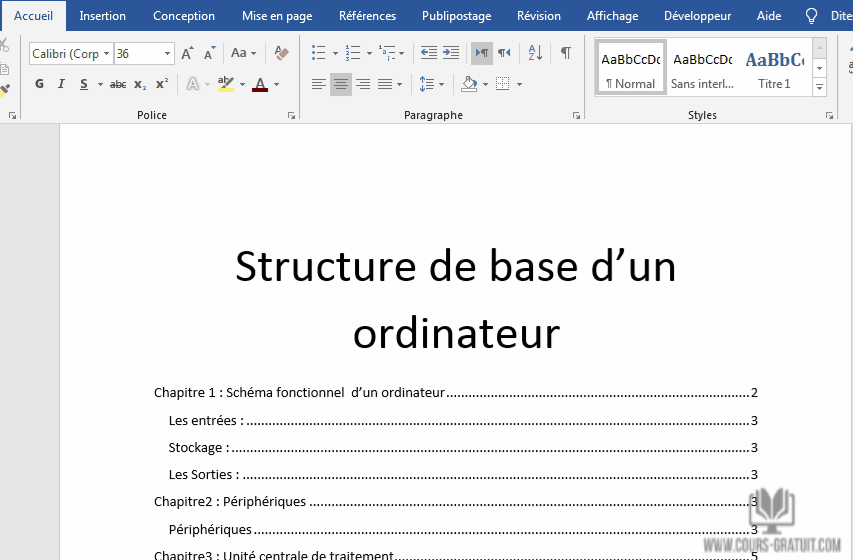The image size is (853, 560).
Task: Apply dark red font color
Action: [x=260, y=84]
